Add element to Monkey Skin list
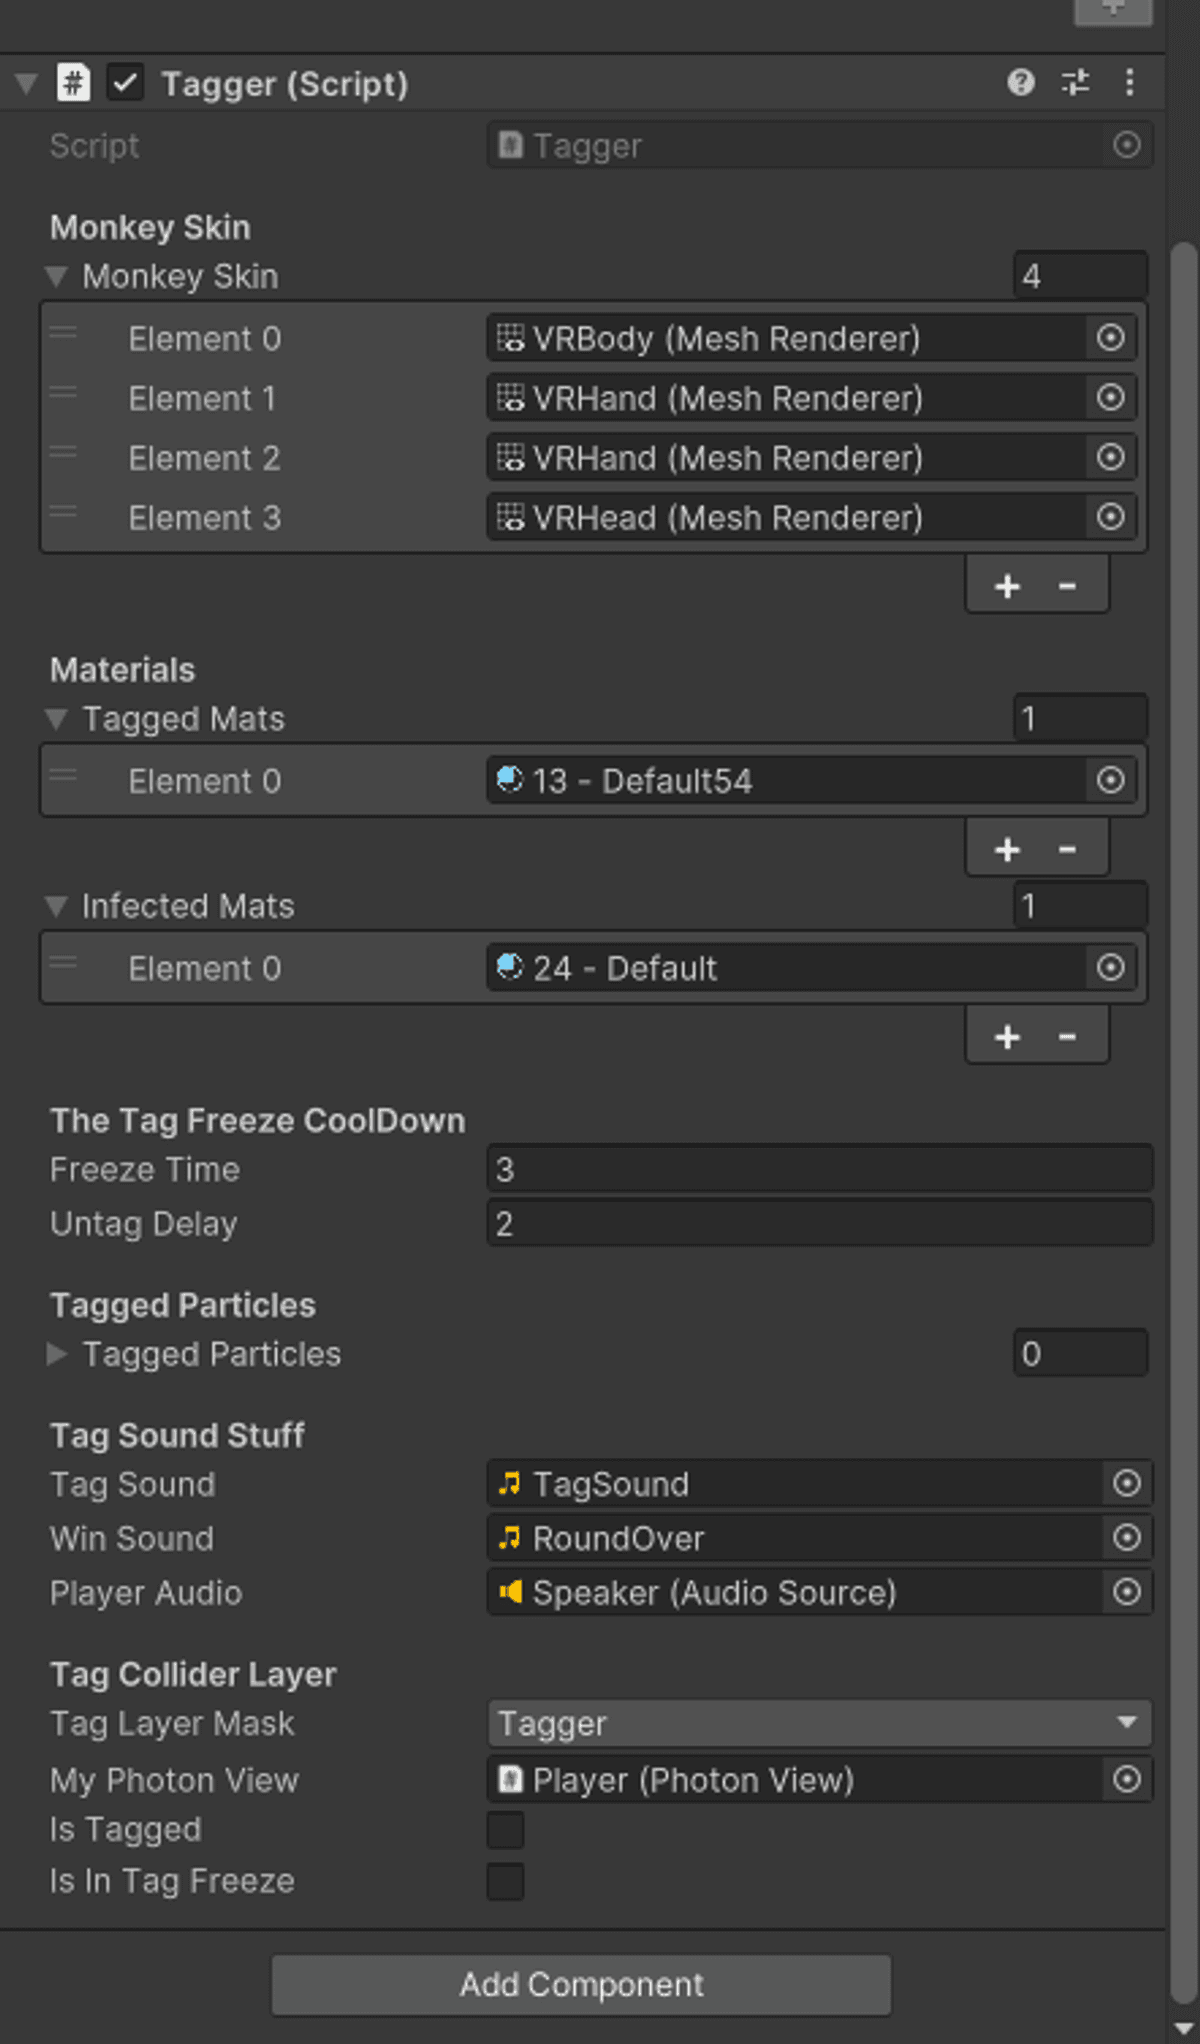The width and height of the screenshot is (1200, 2044). point(1007,586)
